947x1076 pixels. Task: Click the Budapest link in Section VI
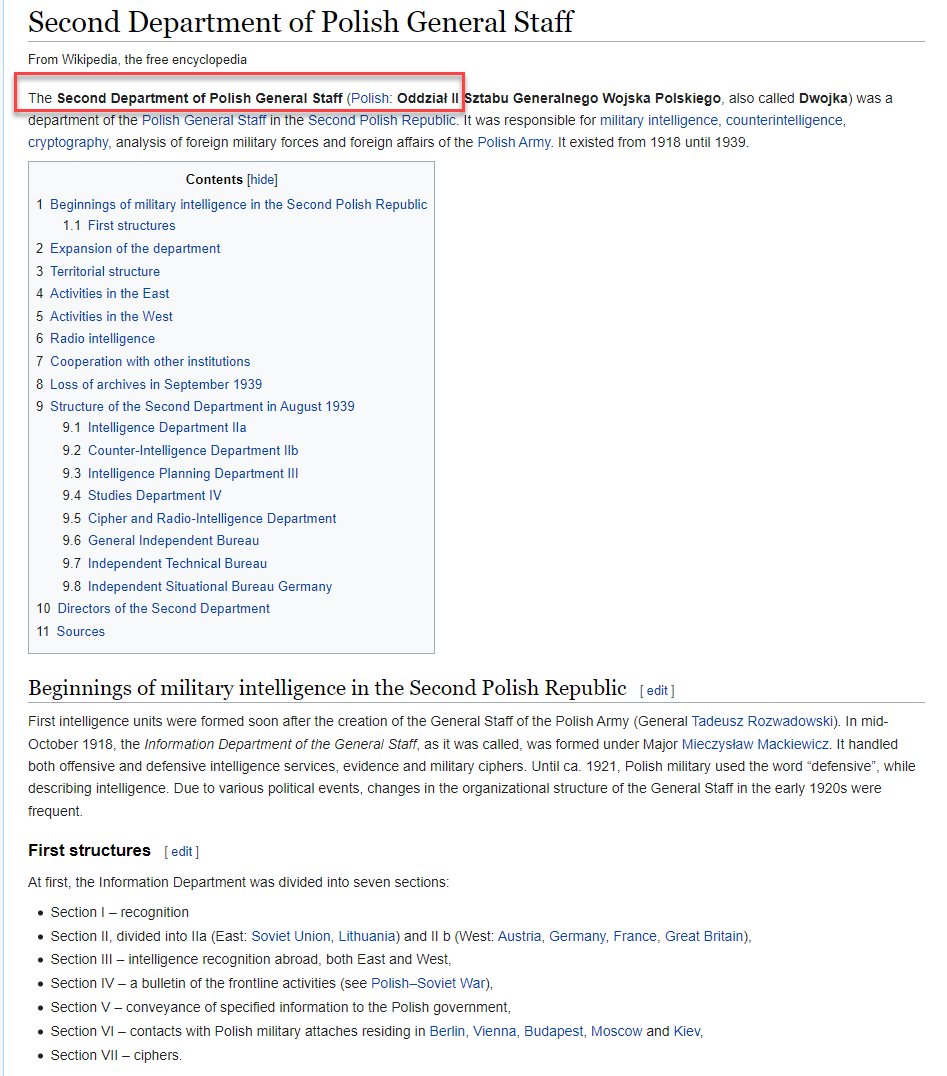553,1031
